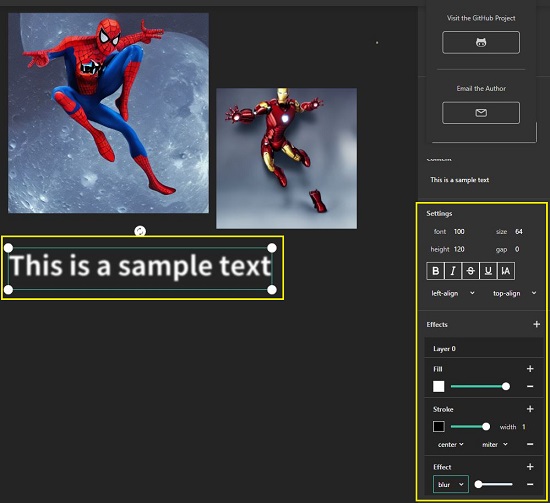Edit the line height value 120
Image resolution: width=550 pixels, height=503 pixels.
point(459,249)
